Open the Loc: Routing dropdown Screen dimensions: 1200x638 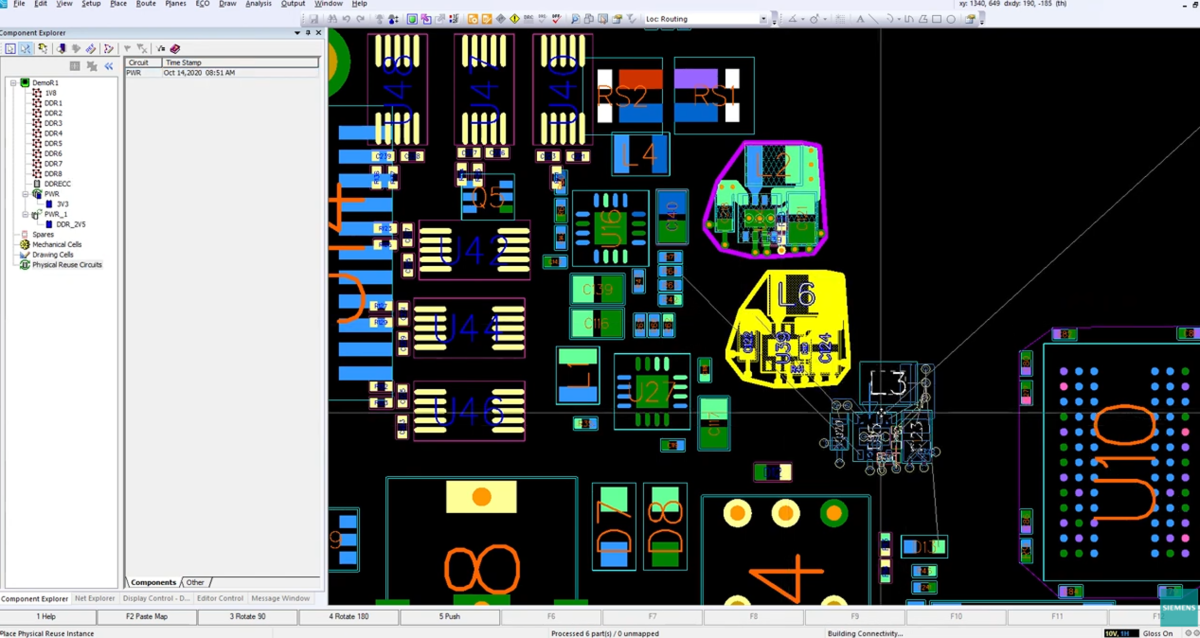pyautogui.click(x=763, y=19)
